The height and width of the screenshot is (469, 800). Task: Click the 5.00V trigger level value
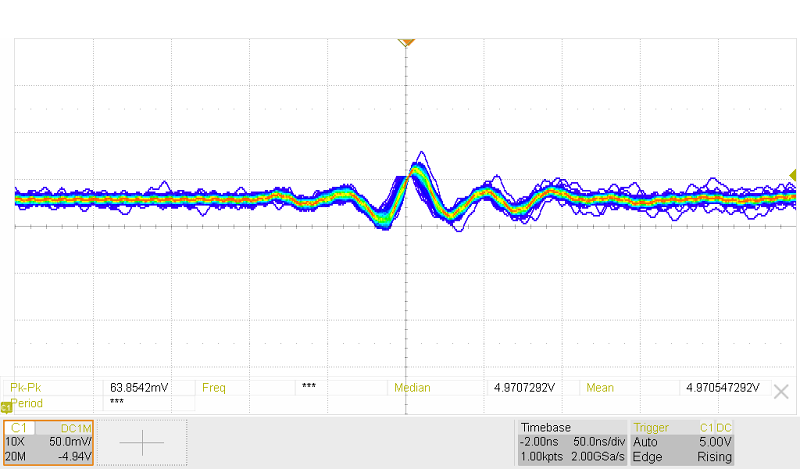pyautogui.click(x=717, y=441)
